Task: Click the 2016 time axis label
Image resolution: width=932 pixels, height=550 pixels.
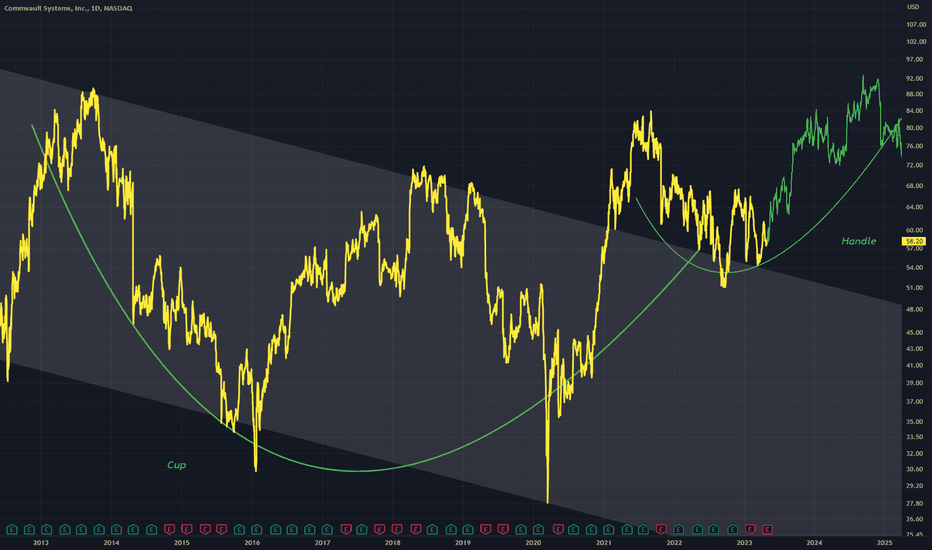Action: point(252,542)
